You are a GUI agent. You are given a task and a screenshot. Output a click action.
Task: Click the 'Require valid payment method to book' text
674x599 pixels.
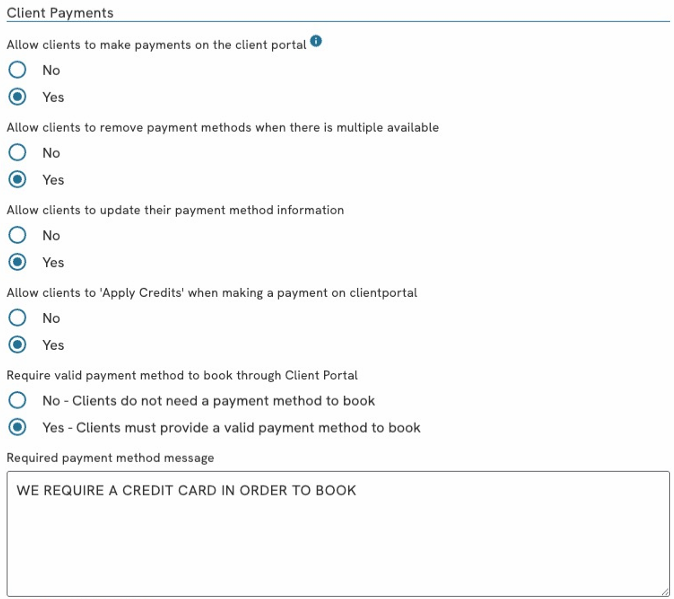182,375
